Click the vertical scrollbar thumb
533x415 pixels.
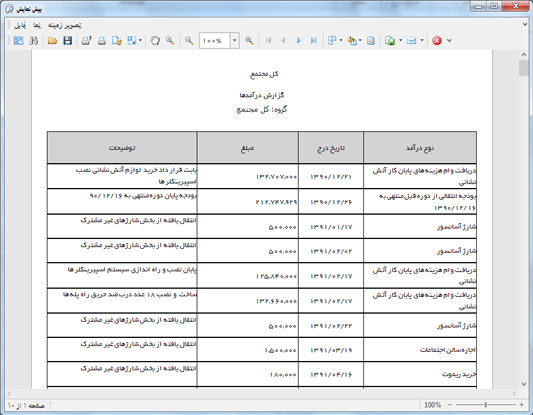[x=524, y=68]
